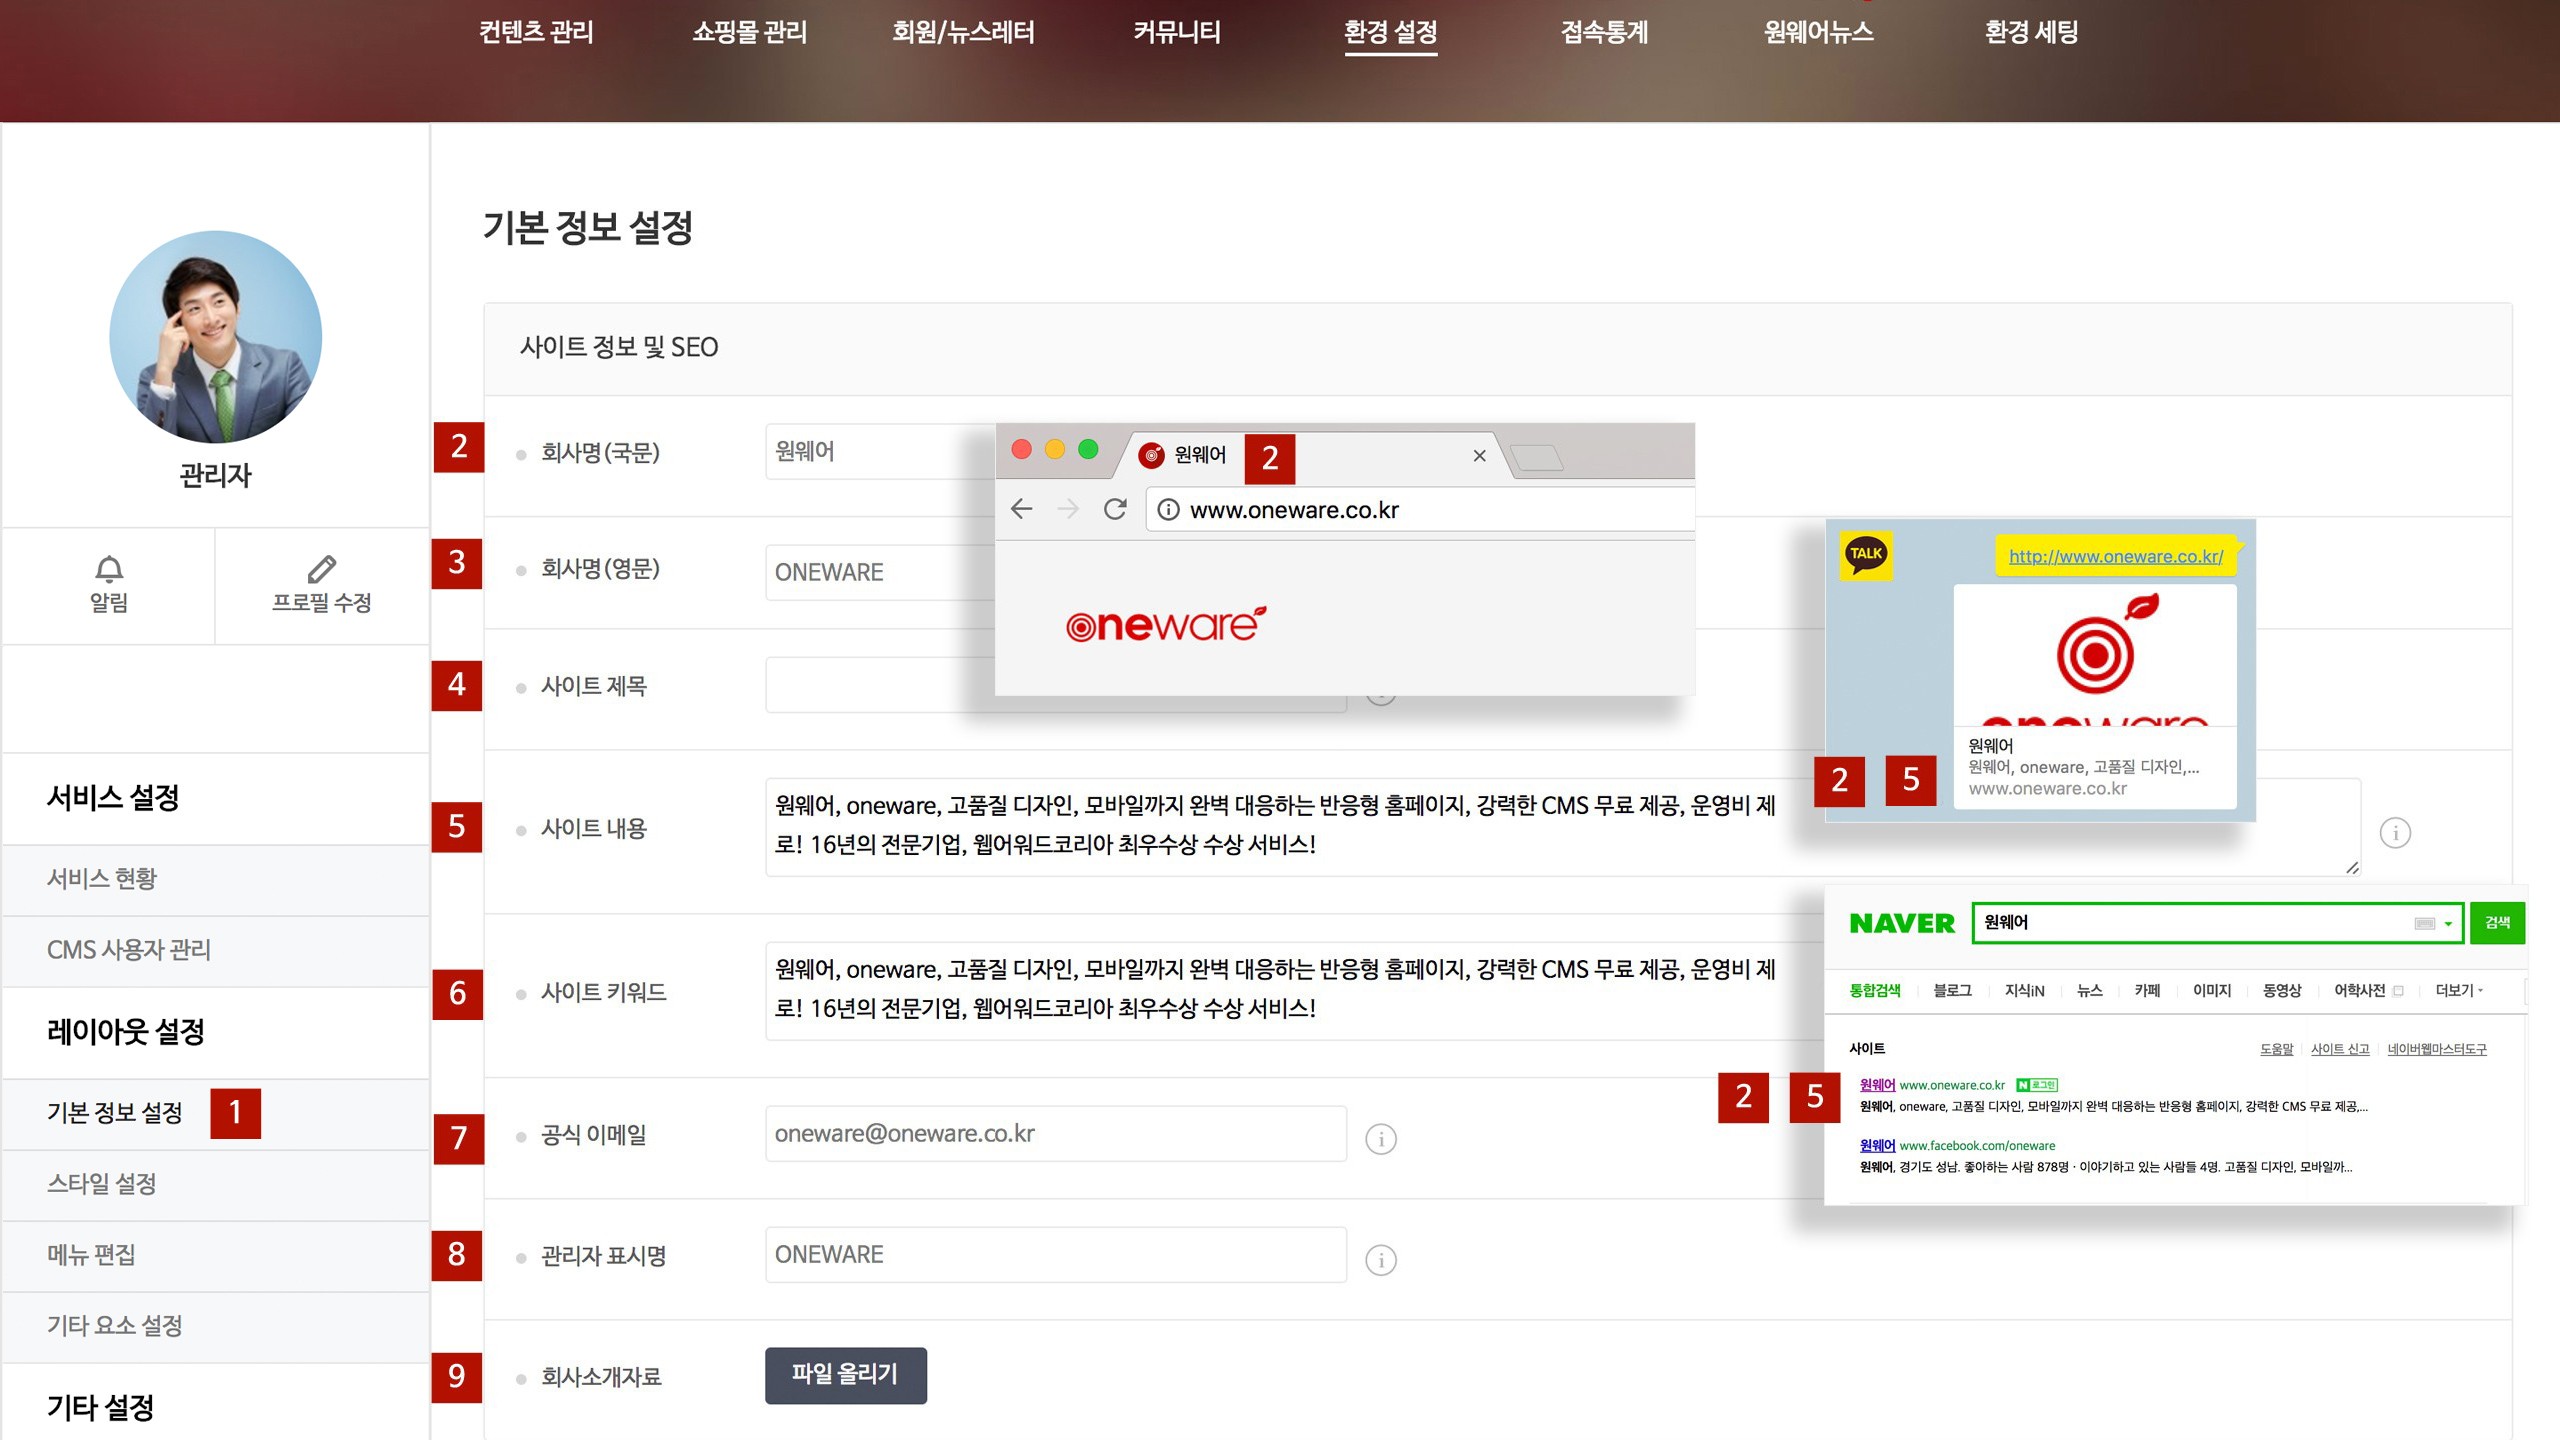Open the Naver search box dropdown arrow

coord(2448,924)
